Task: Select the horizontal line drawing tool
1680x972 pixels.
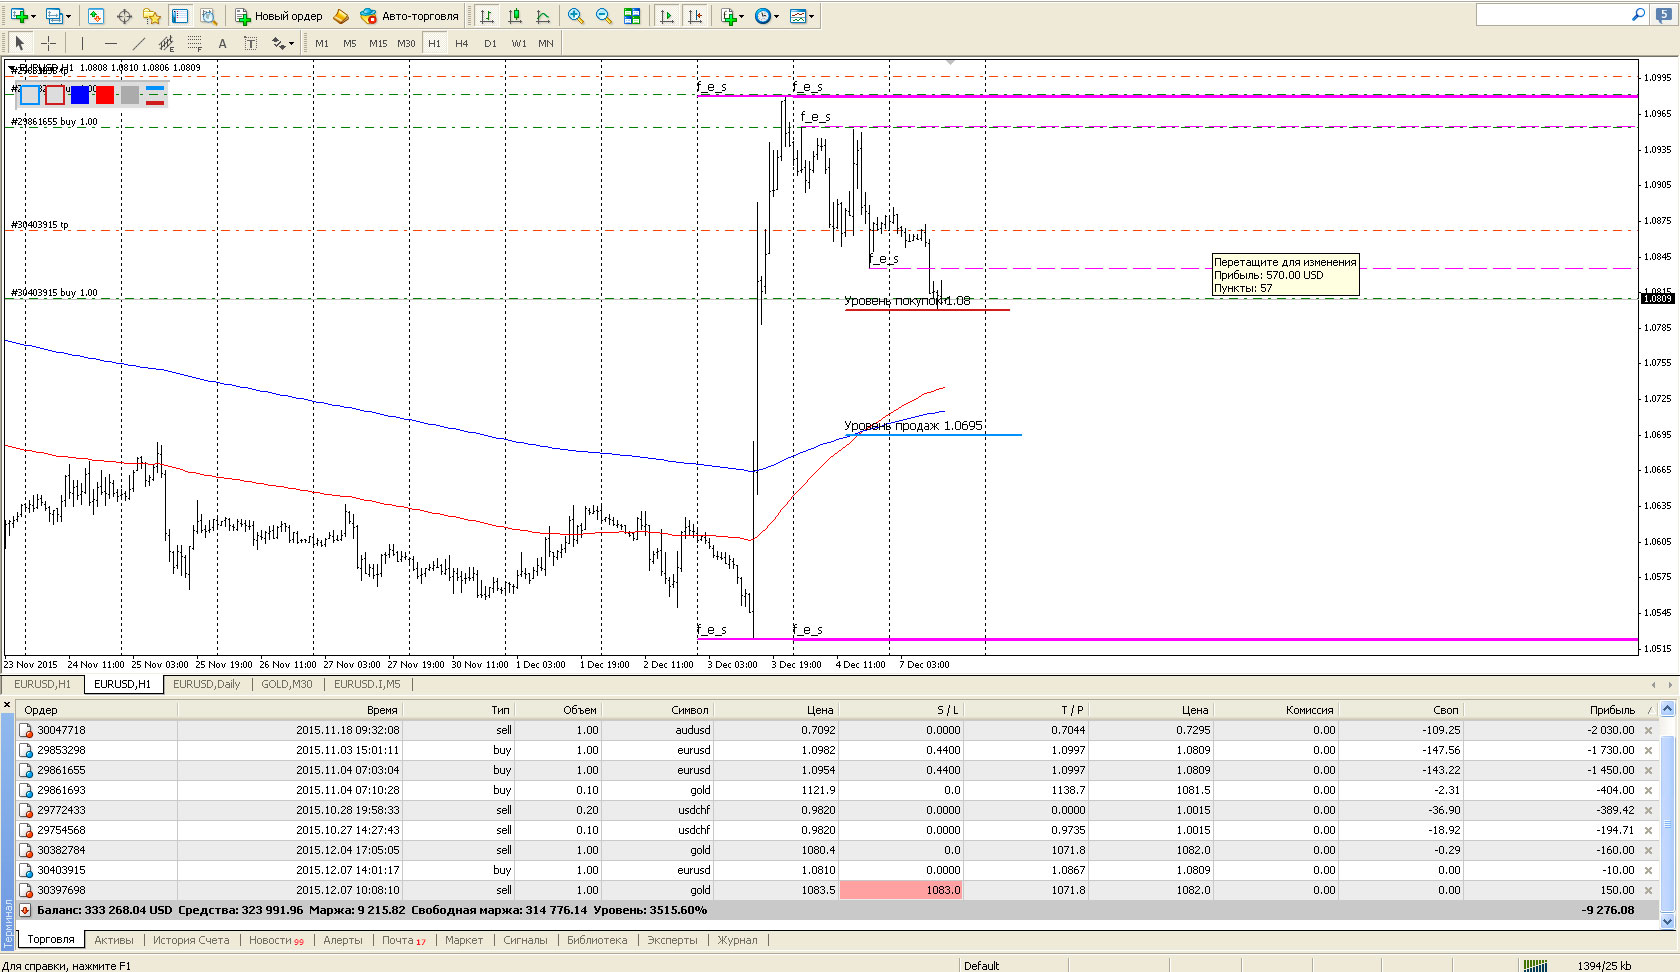Action: pos(111,43)
